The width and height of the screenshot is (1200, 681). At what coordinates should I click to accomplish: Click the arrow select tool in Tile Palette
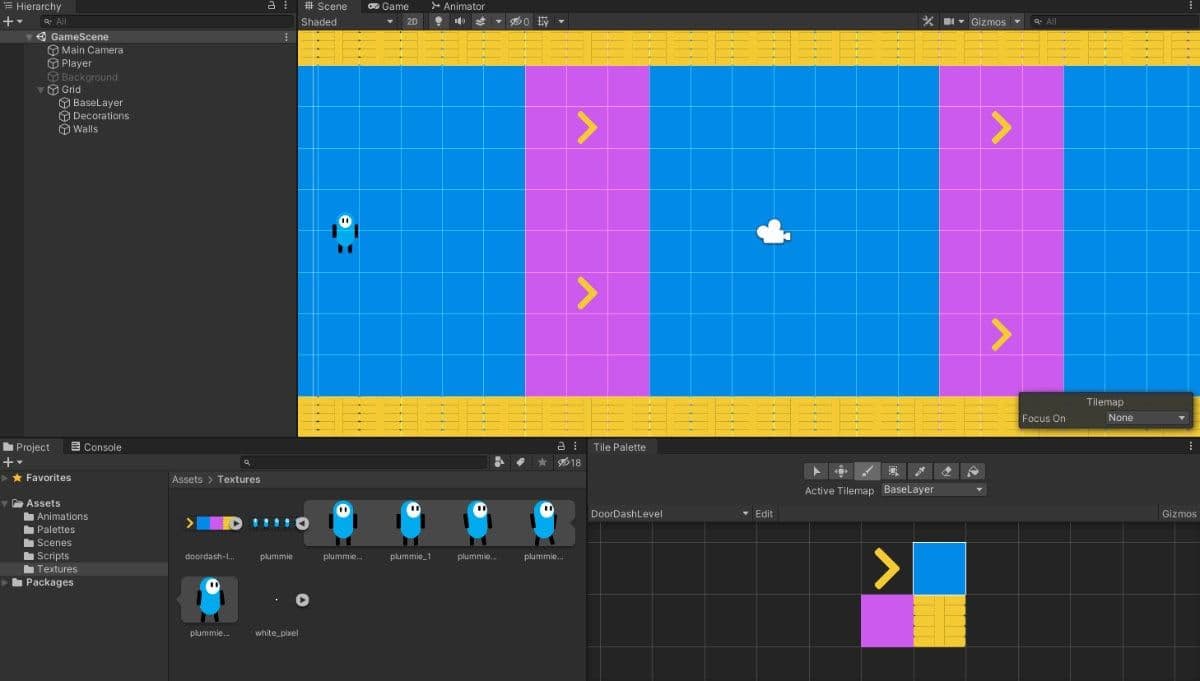(816, 471)
